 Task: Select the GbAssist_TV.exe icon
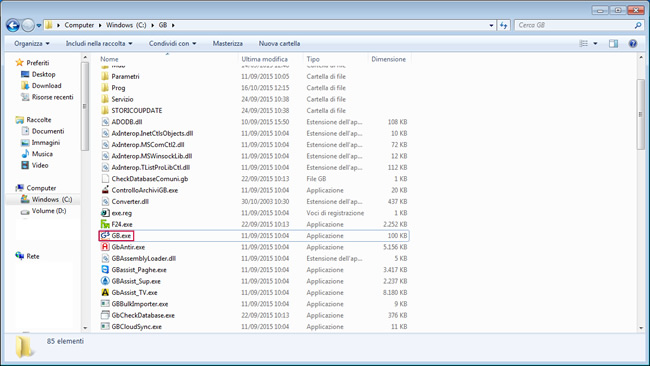tap(105, 293)
